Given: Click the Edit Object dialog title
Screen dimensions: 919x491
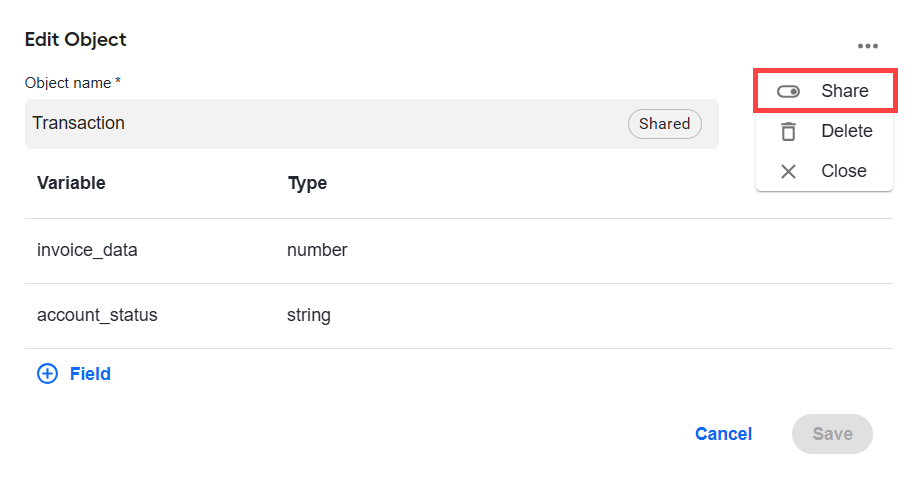Looking at the screenshot, I should [x=76, y=39].
